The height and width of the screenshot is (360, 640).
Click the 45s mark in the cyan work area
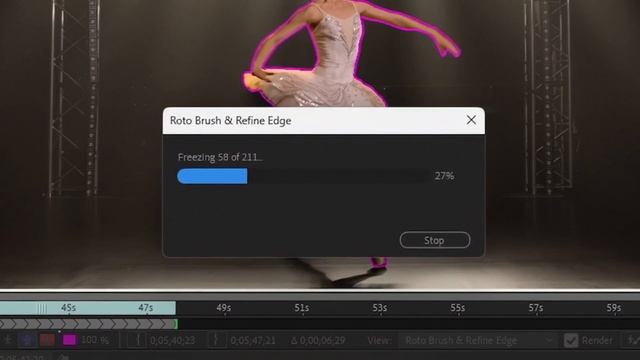click(x=69, y=308)
